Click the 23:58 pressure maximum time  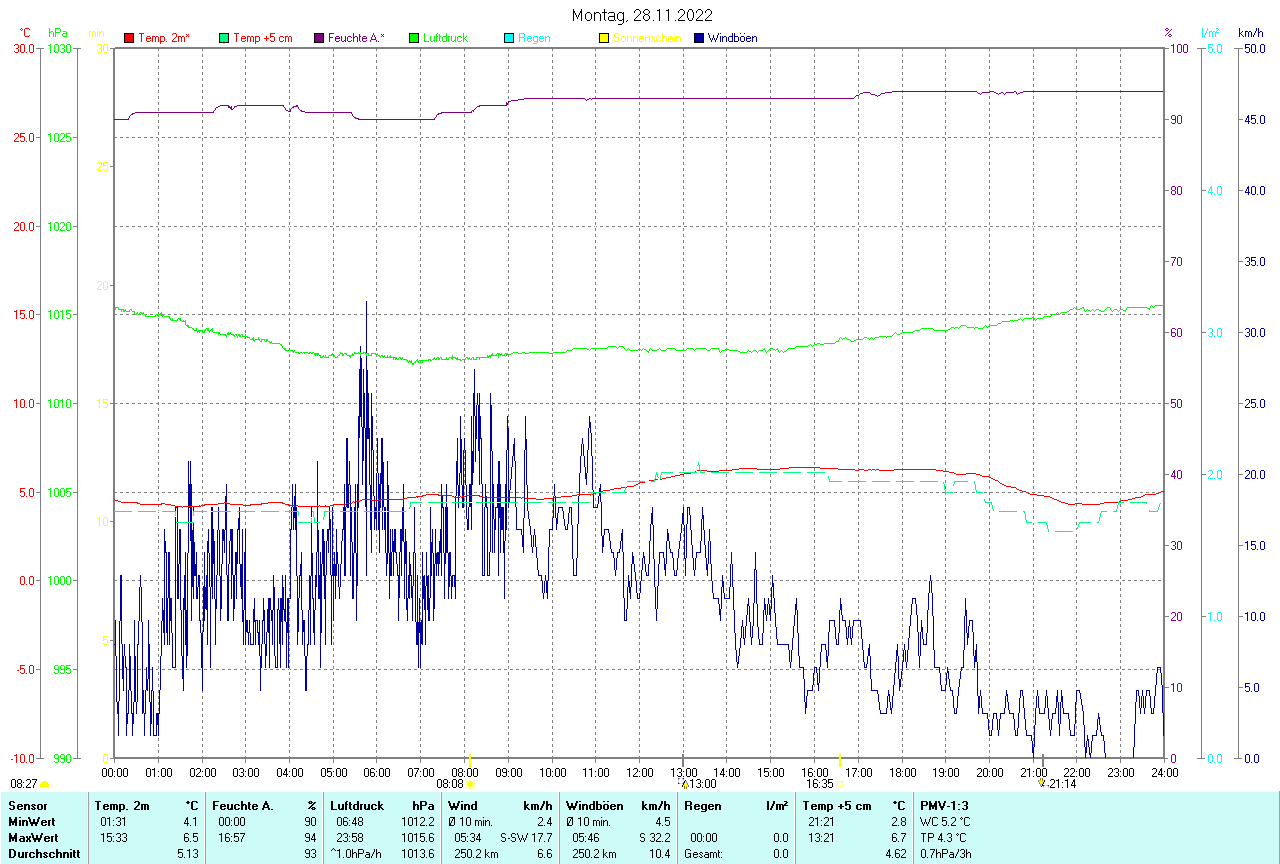(350, 838)
